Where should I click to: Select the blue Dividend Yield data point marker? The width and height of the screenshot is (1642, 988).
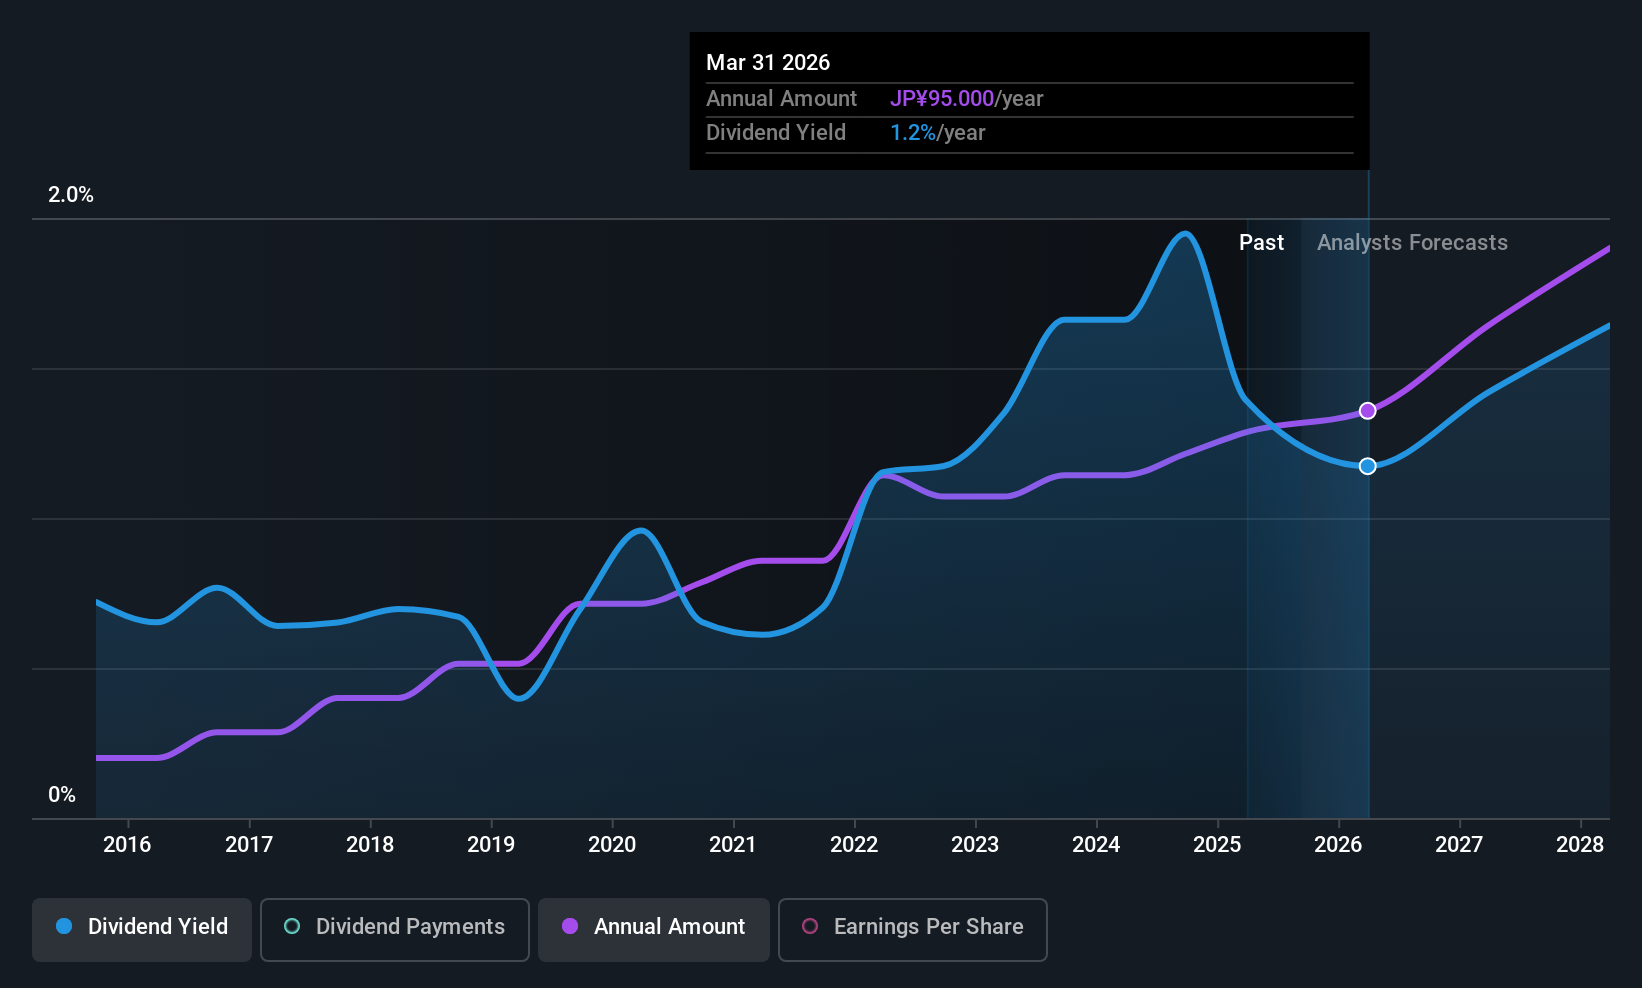click(1368, 466)
